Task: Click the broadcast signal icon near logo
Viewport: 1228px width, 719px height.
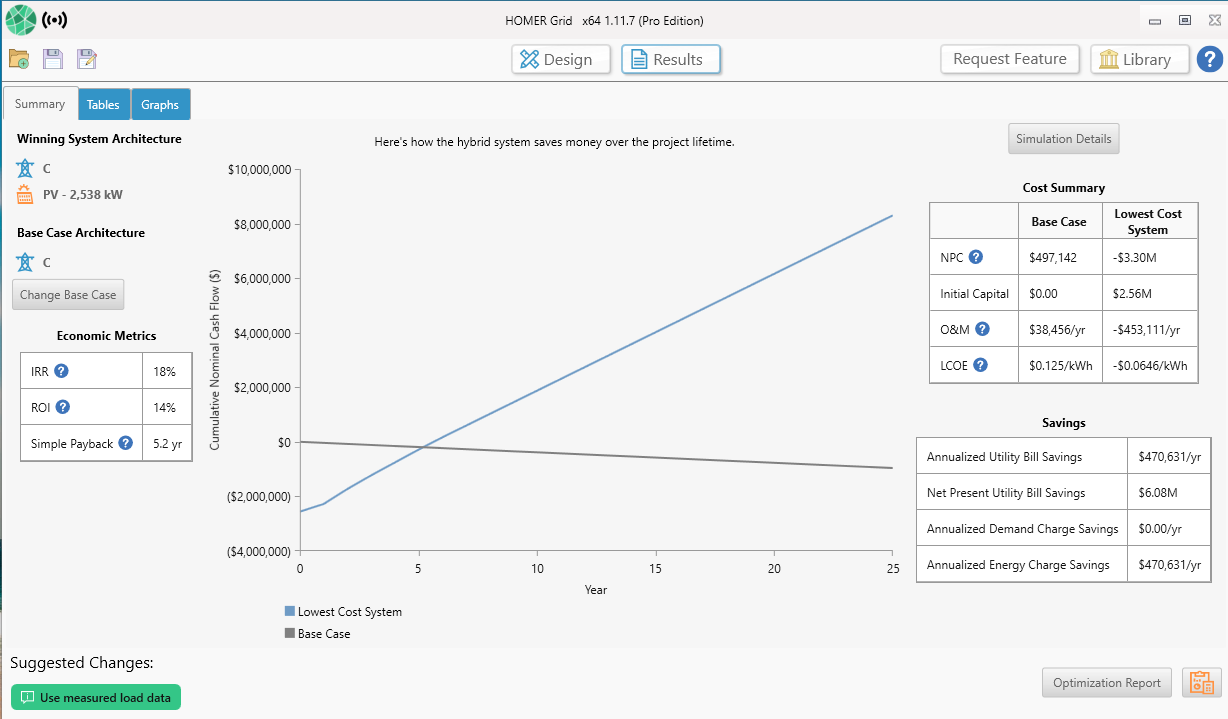Action: (54, 20)
